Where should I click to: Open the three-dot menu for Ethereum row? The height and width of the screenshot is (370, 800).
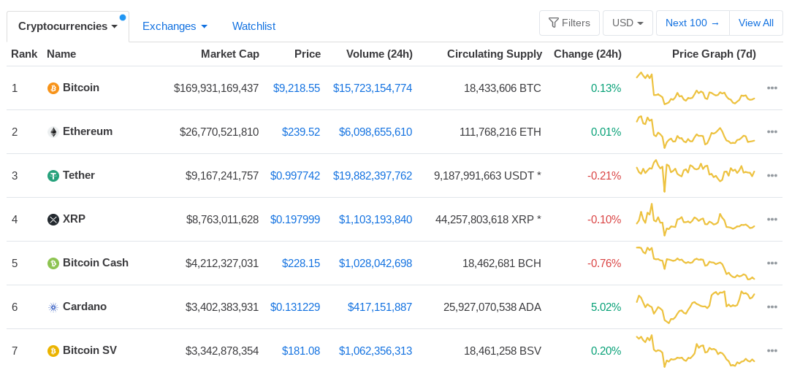(772, 132)
